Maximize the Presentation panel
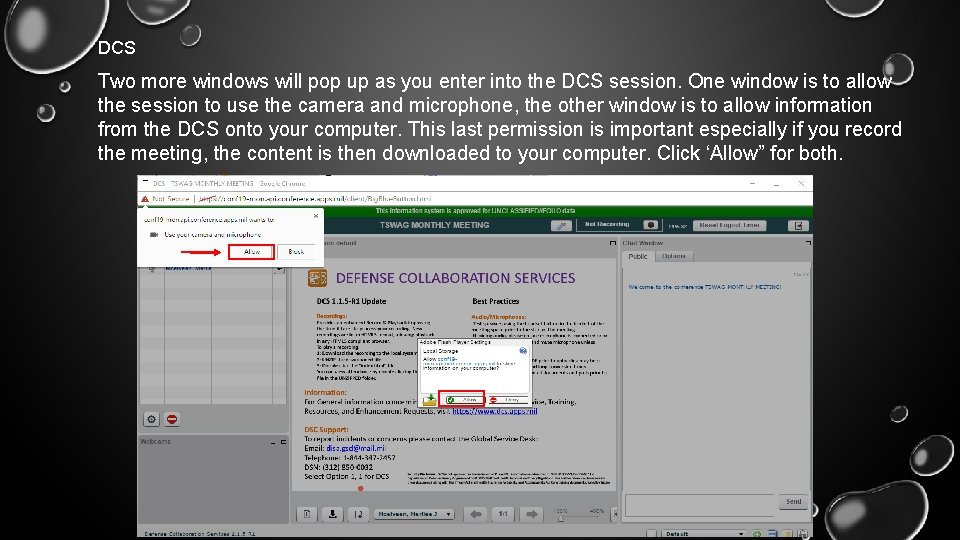Viewport: 960px width, 540px height. [x=613, y=243]
